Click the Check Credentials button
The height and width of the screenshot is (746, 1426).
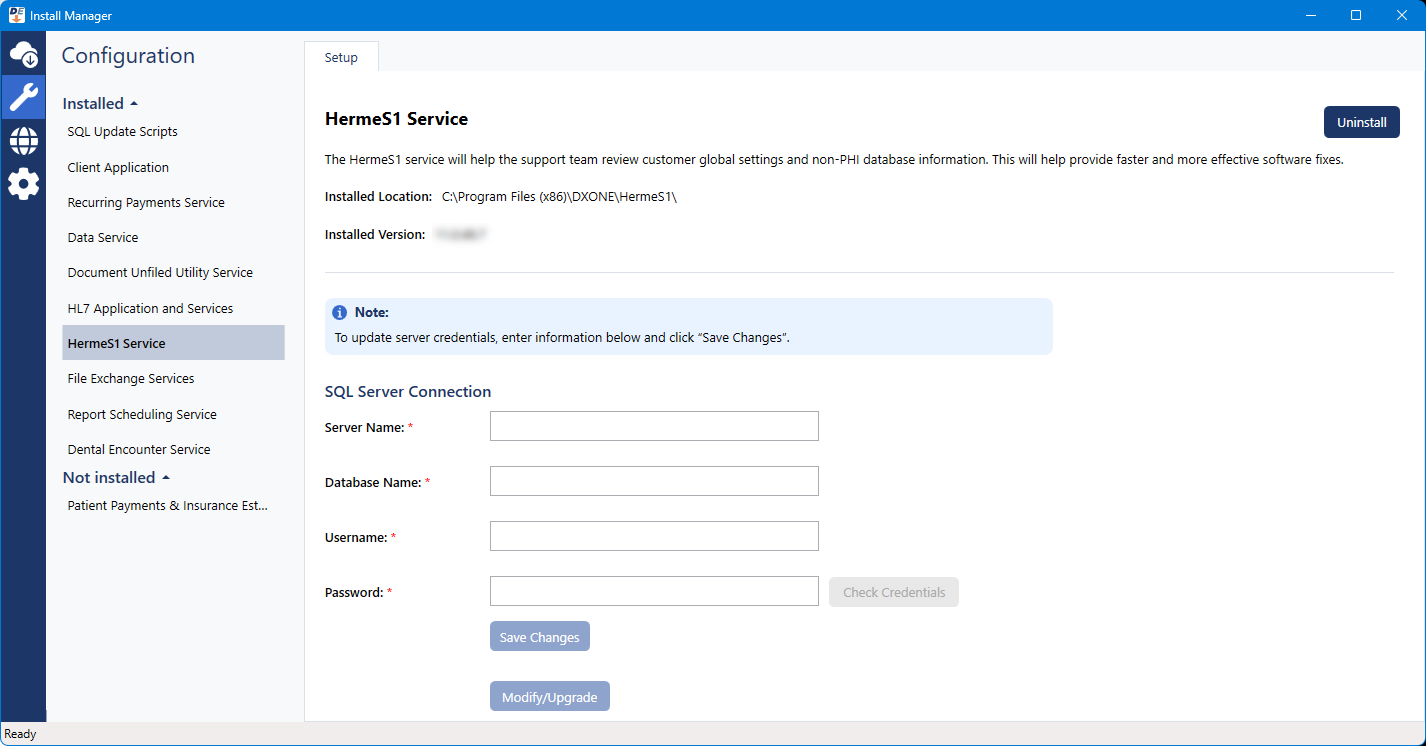[893, 592]
